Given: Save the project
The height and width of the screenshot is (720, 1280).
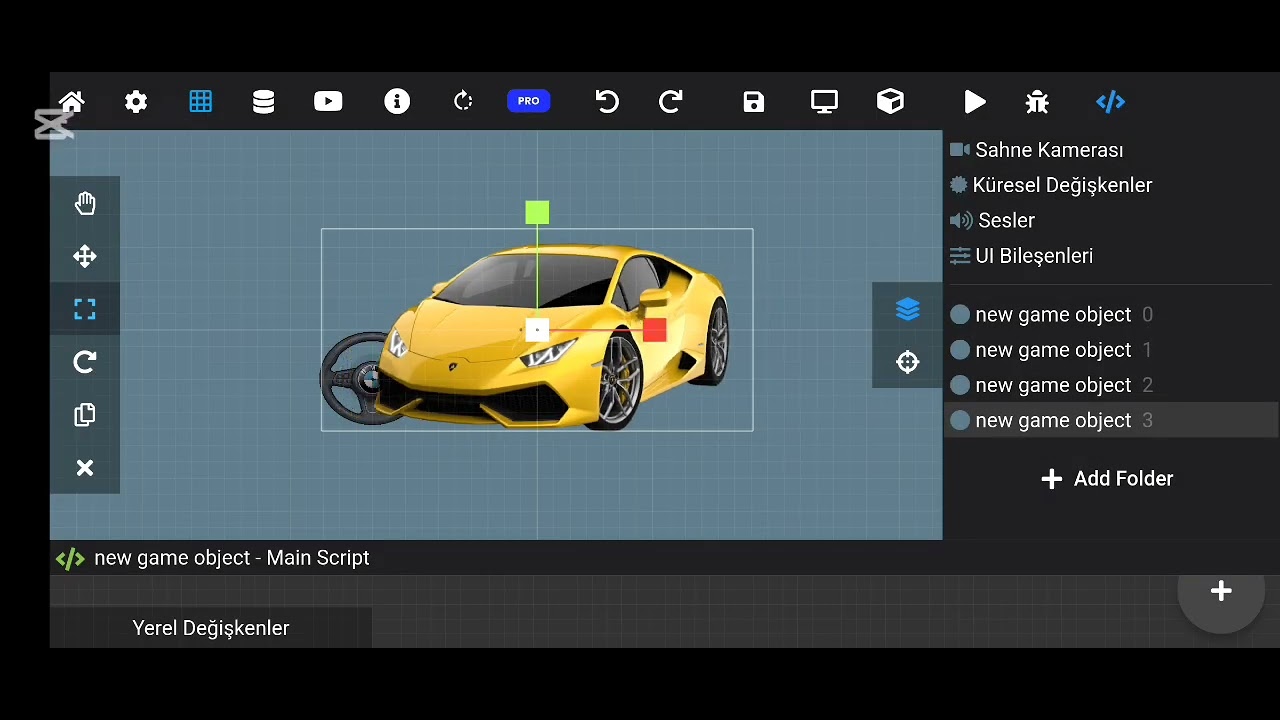Looking at the screenshot, I should pyautogui.click(x=754, y=101).
